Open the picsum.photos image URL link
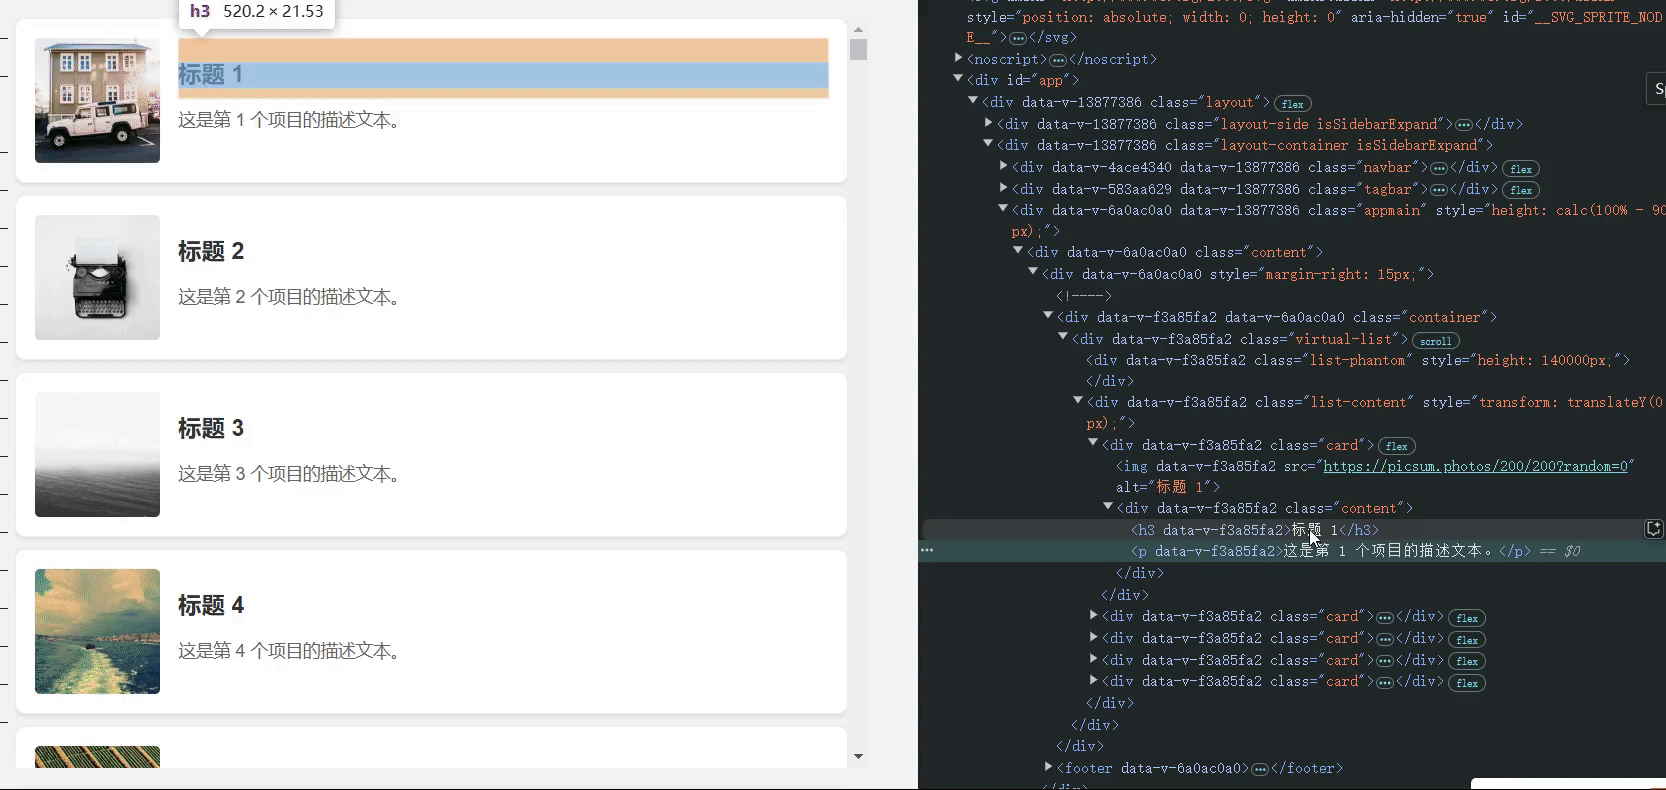Image resolution: width=1666 pixels, height=790 pixels. point(1477,466)
